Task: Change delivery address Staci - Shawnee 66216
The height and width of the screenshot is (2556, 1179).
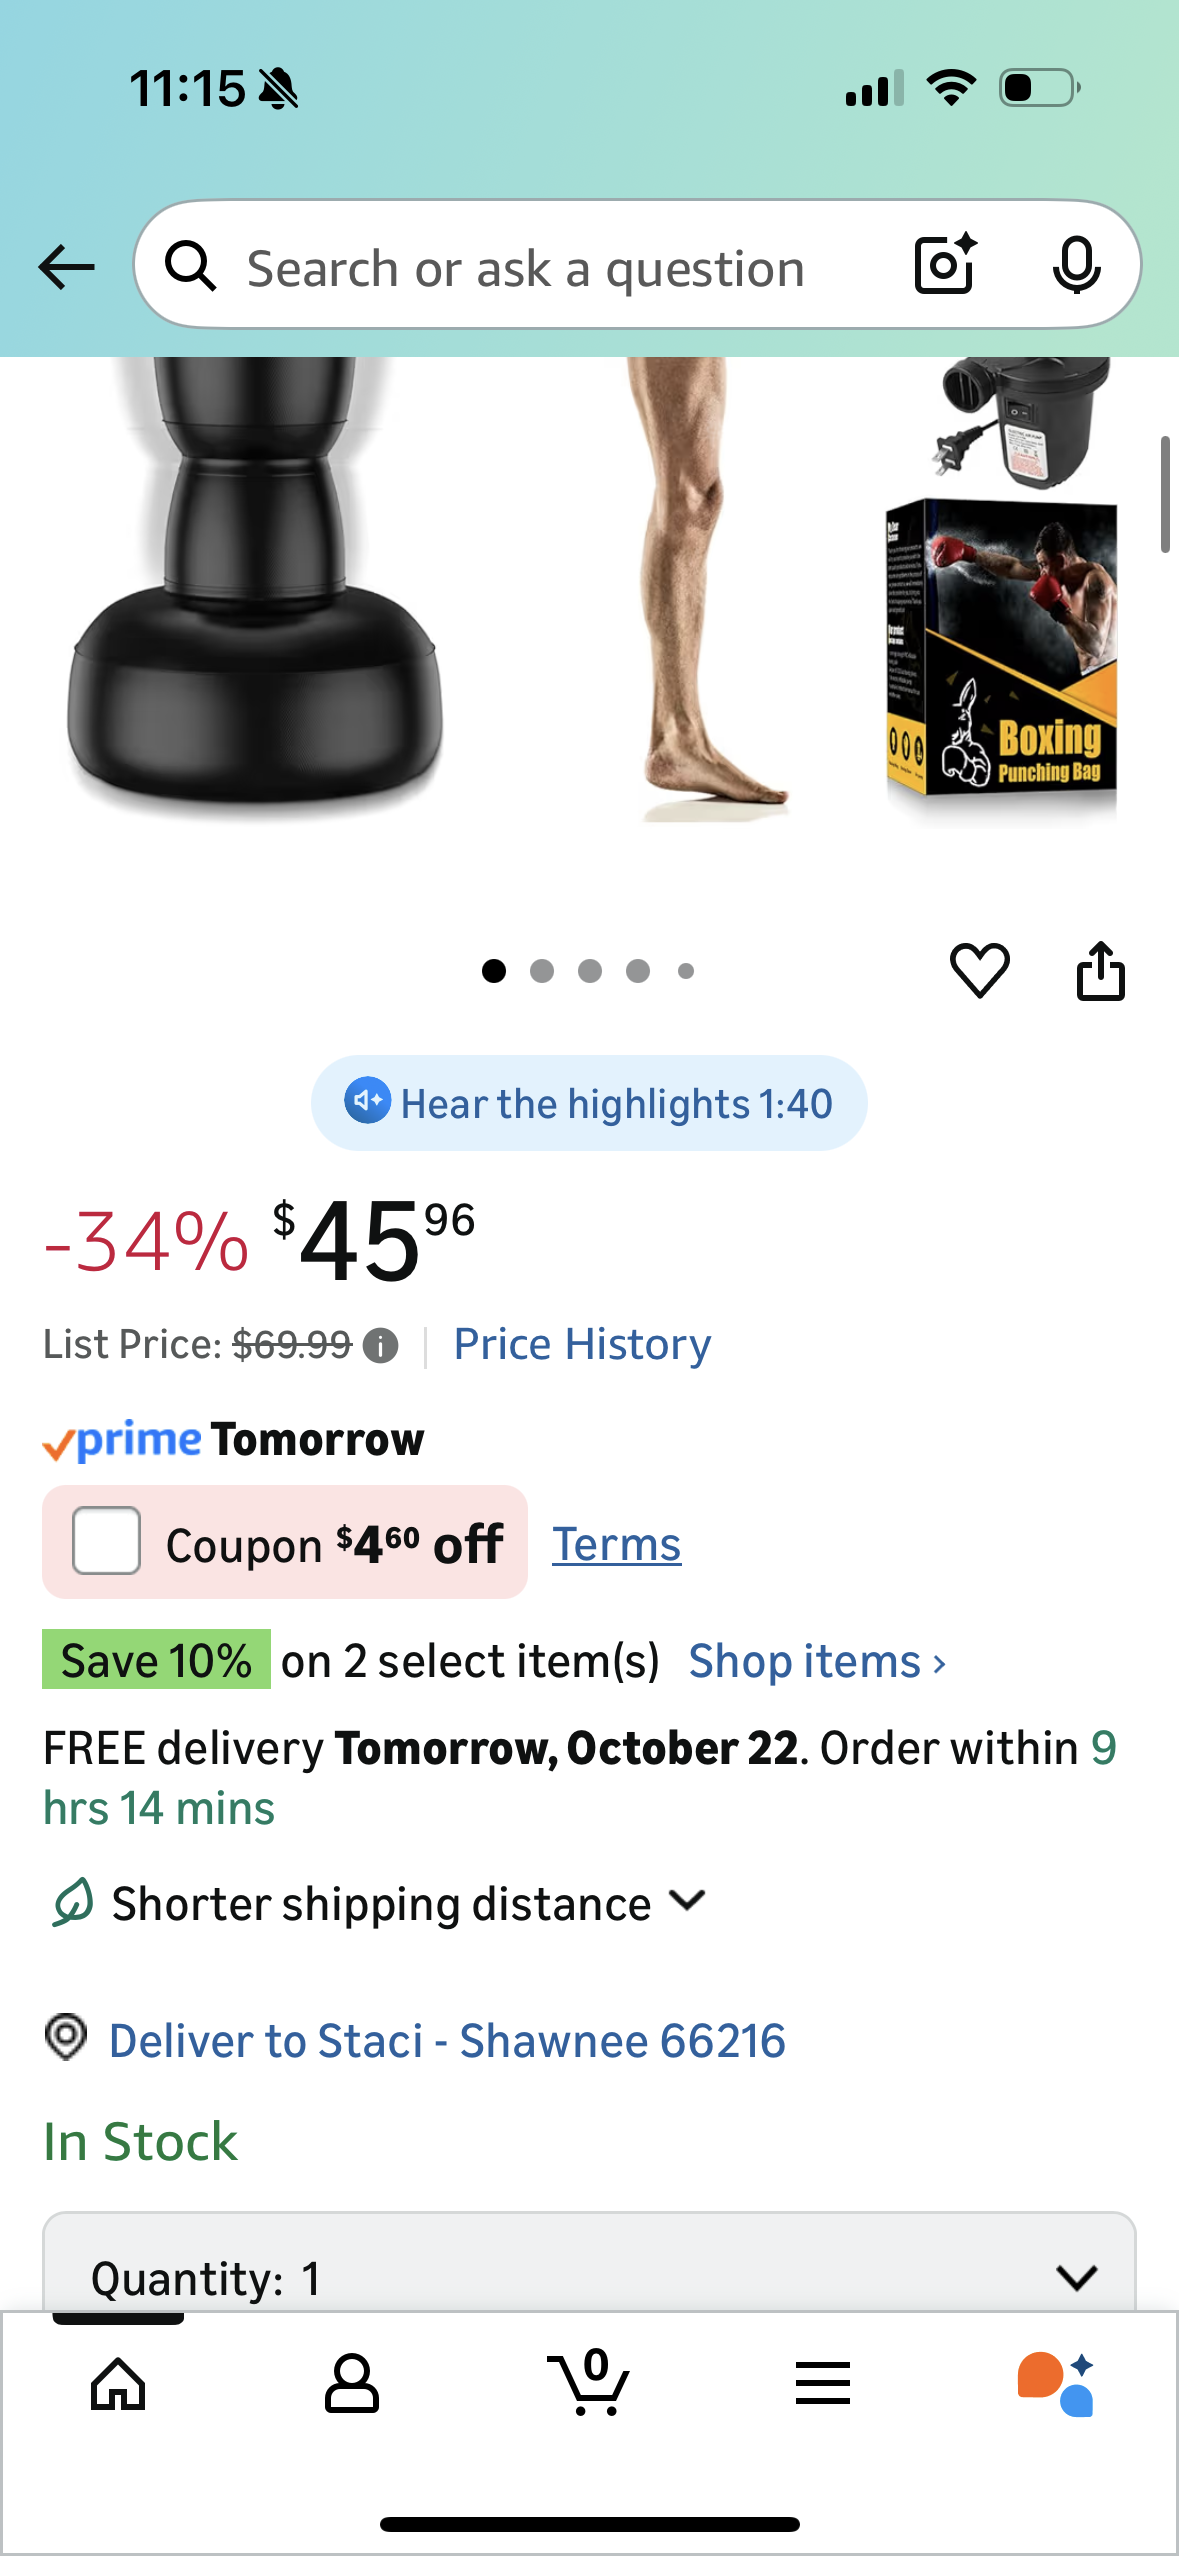Action: [x=446, y=2041]
